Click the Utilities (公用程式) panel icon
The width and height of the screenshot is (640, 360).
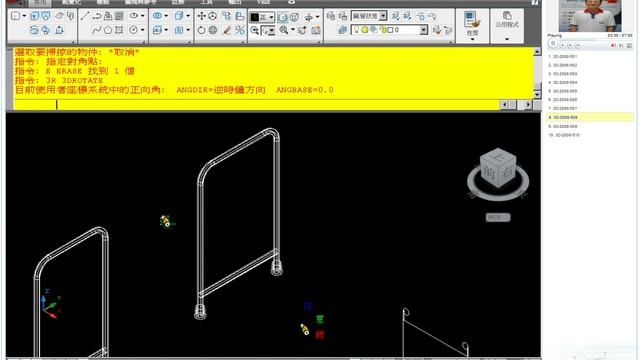pyautogui.click(x=507, y=16)
